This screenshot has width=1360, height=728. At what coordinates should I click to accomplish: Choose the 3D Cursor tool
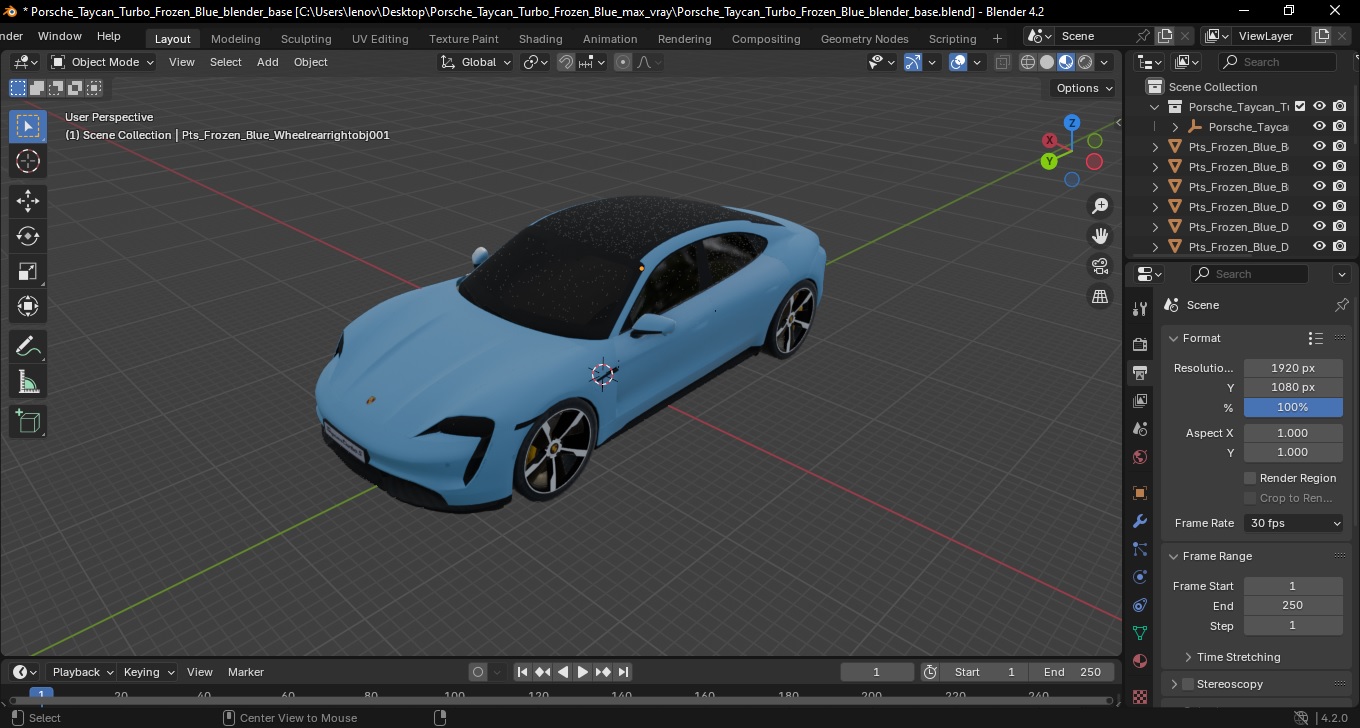28,161
